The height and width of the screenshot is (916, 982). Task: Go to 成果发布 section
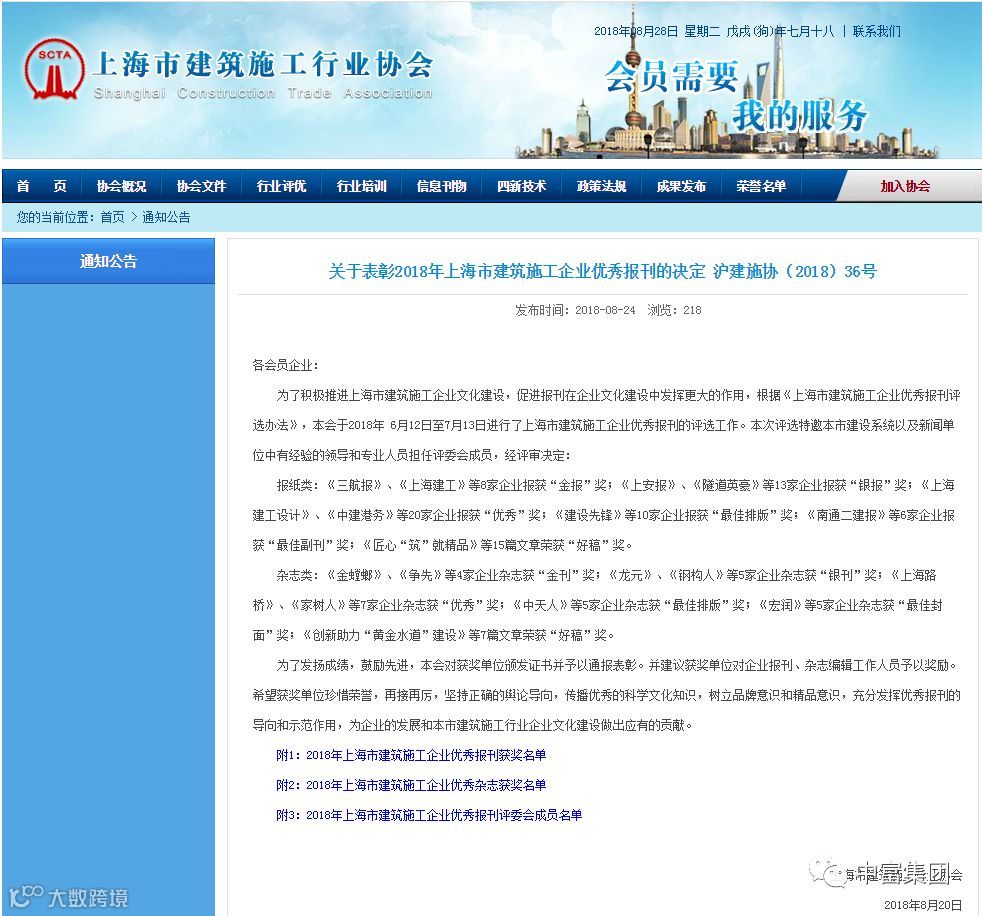point(681,186)
